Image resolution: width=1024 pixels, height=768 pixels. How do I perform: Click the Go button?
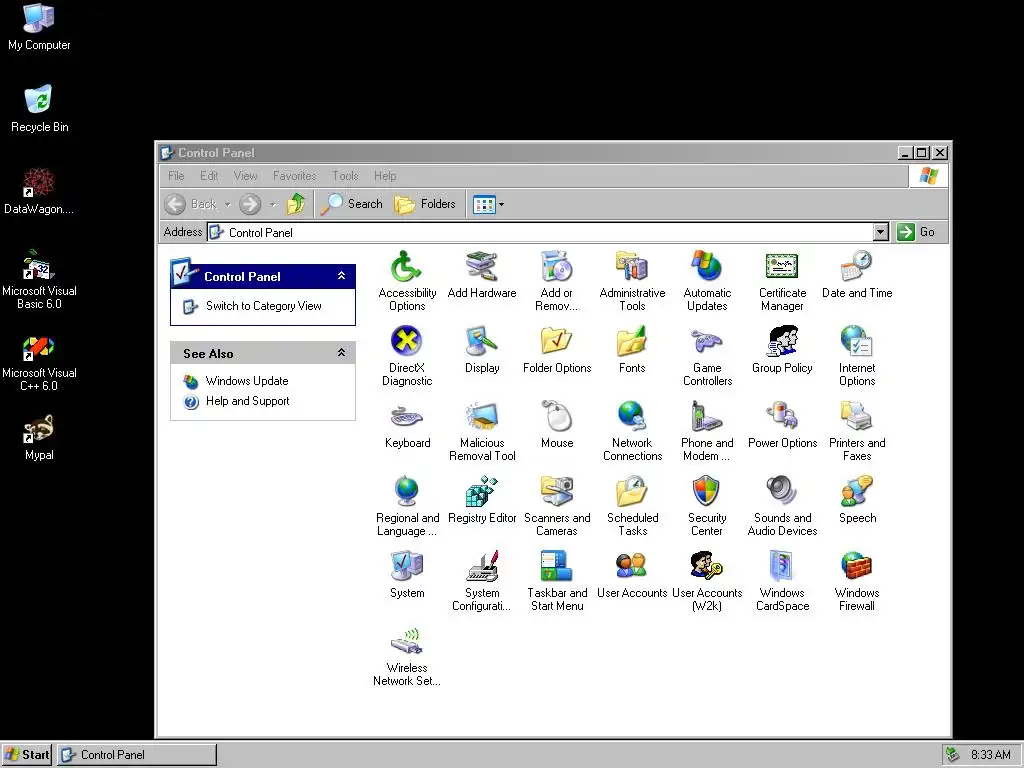[917, 232]
